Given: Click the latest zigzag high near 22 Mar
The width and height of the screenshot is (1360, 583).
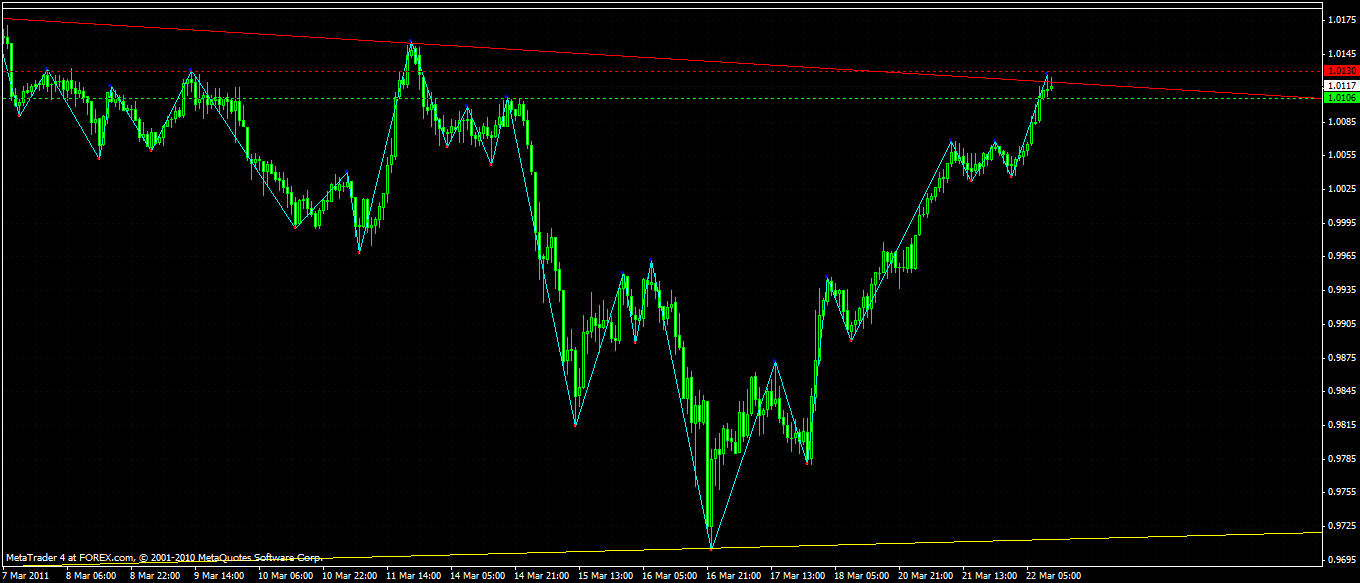Looking at the screenshot, I should tap(1047, 73).
